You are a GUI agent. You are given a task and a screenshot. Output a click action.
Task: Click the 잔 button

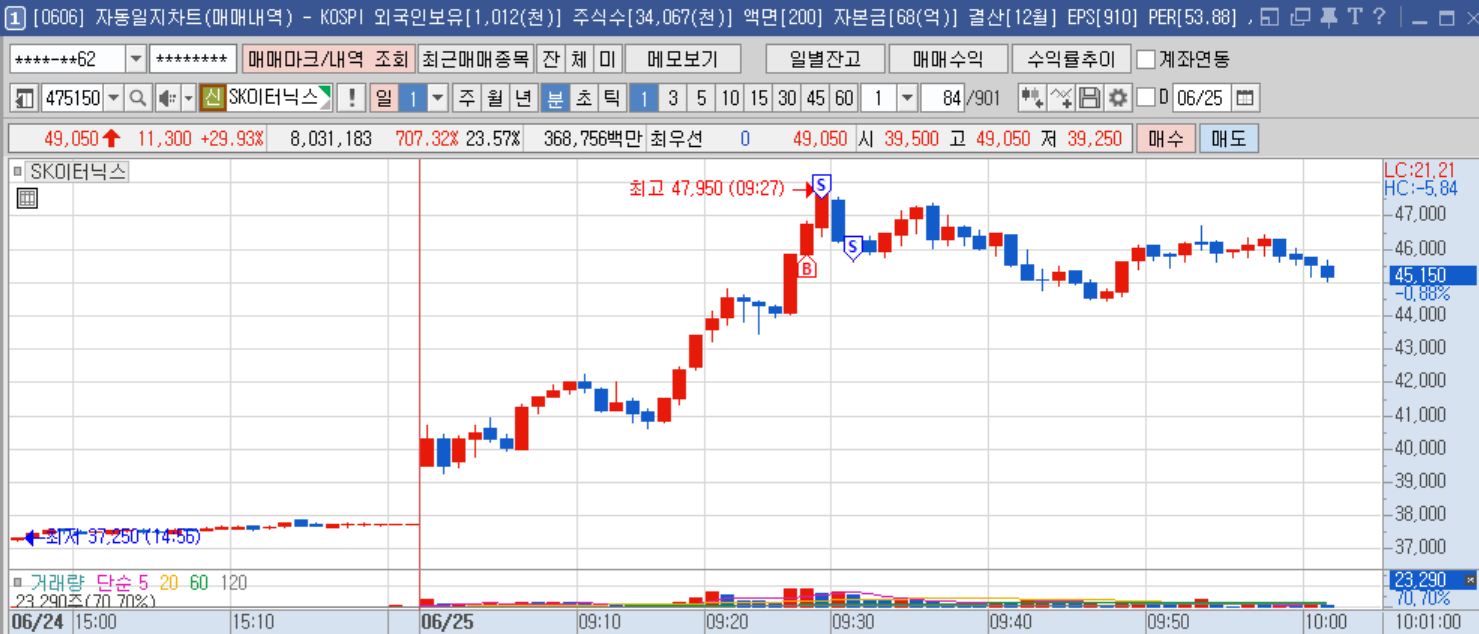[x=550, y=59]
